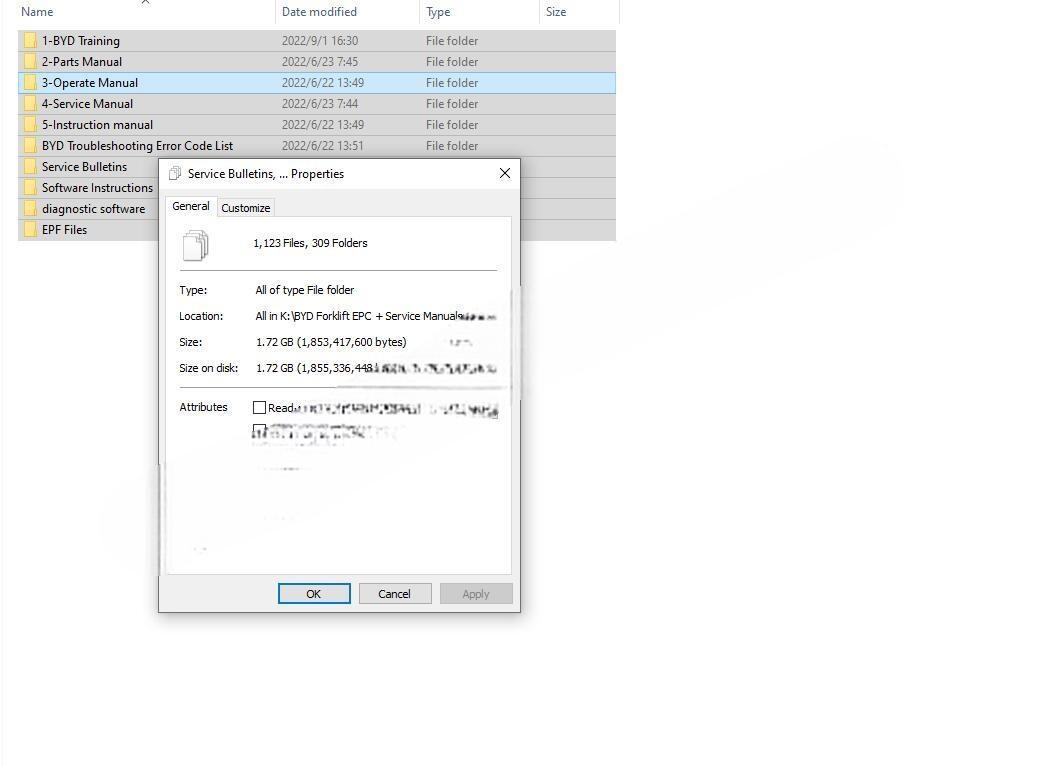
Task: Click the 1-BYD Training folder icon
Action: pyautogui.click(x=30, y=41)
